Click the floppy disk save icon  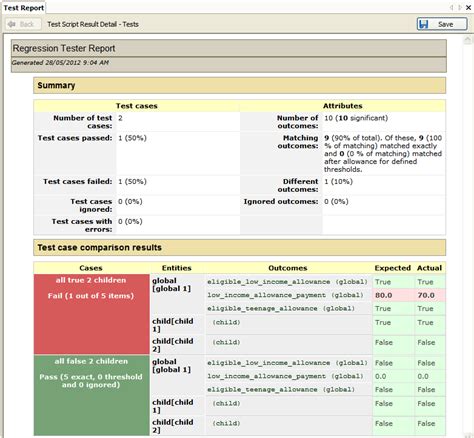(423, 24)
